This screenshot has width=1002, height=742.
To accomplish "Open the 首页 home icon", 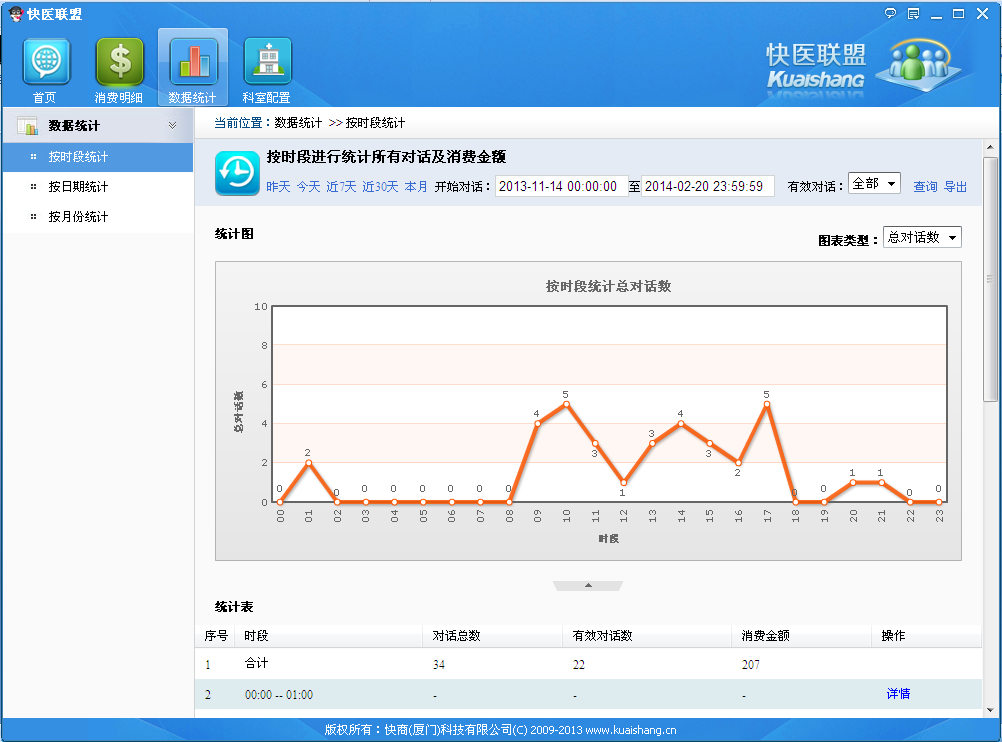I will pos(46,63).
